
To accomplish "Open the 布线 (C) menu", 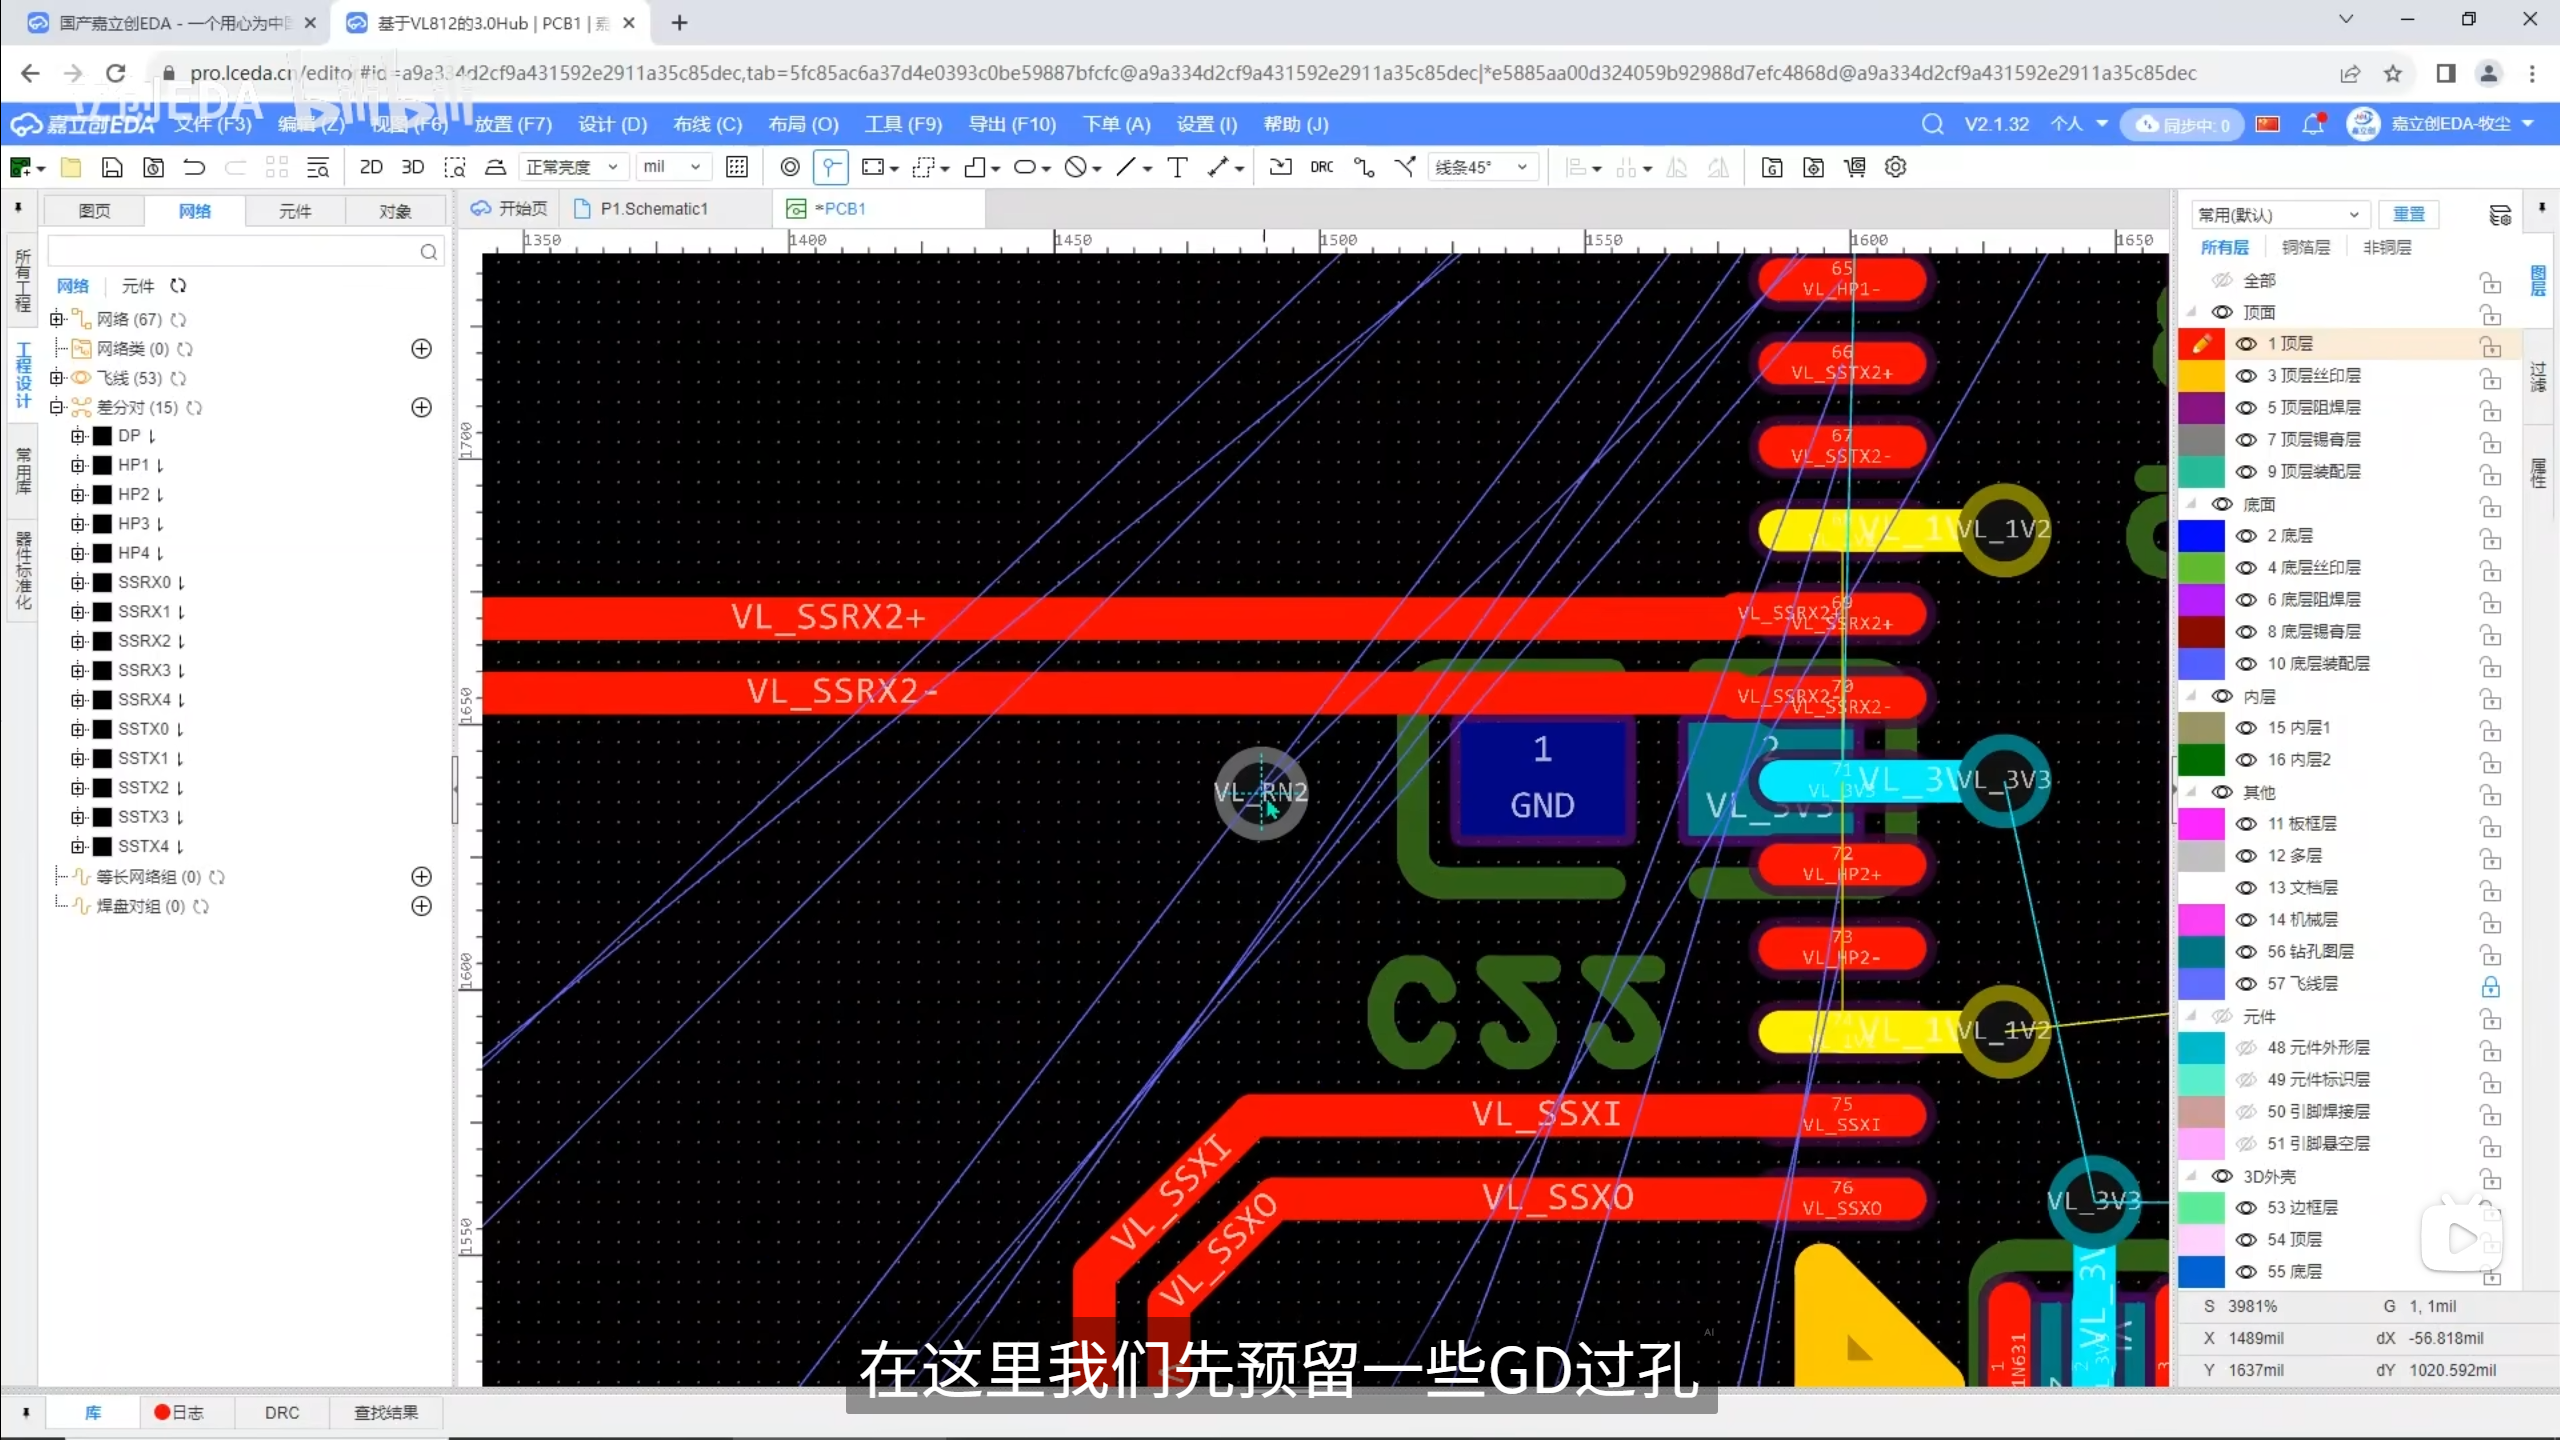I will 707,124.
